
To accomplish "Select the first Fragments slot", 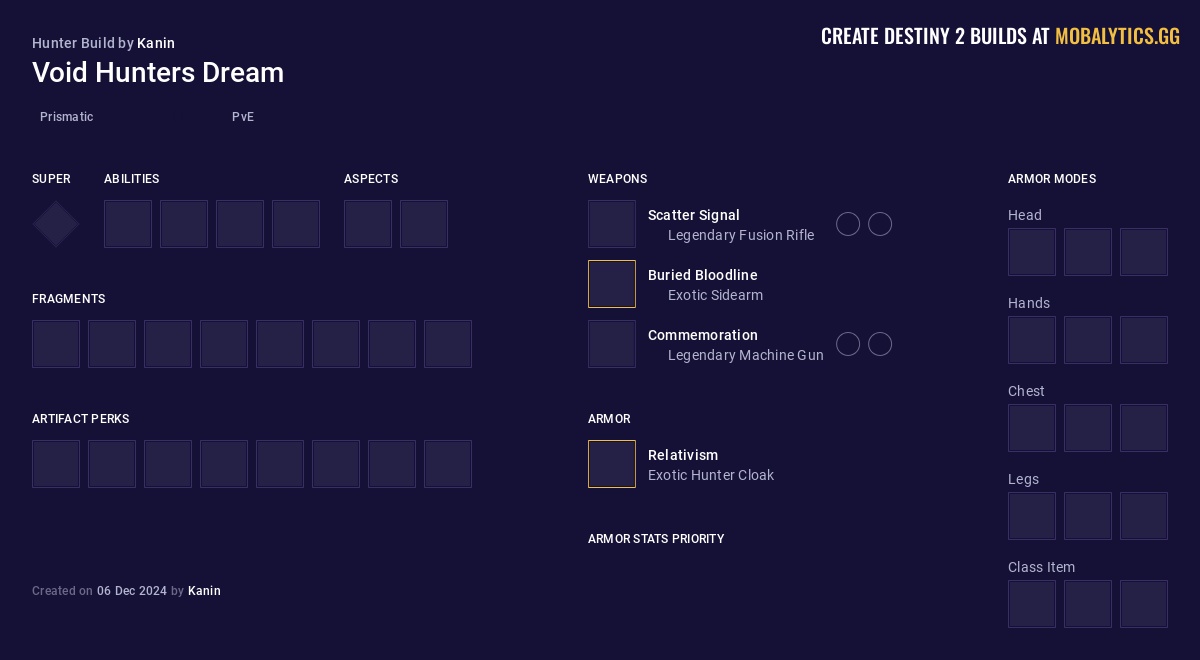I will tap(56, 344).
